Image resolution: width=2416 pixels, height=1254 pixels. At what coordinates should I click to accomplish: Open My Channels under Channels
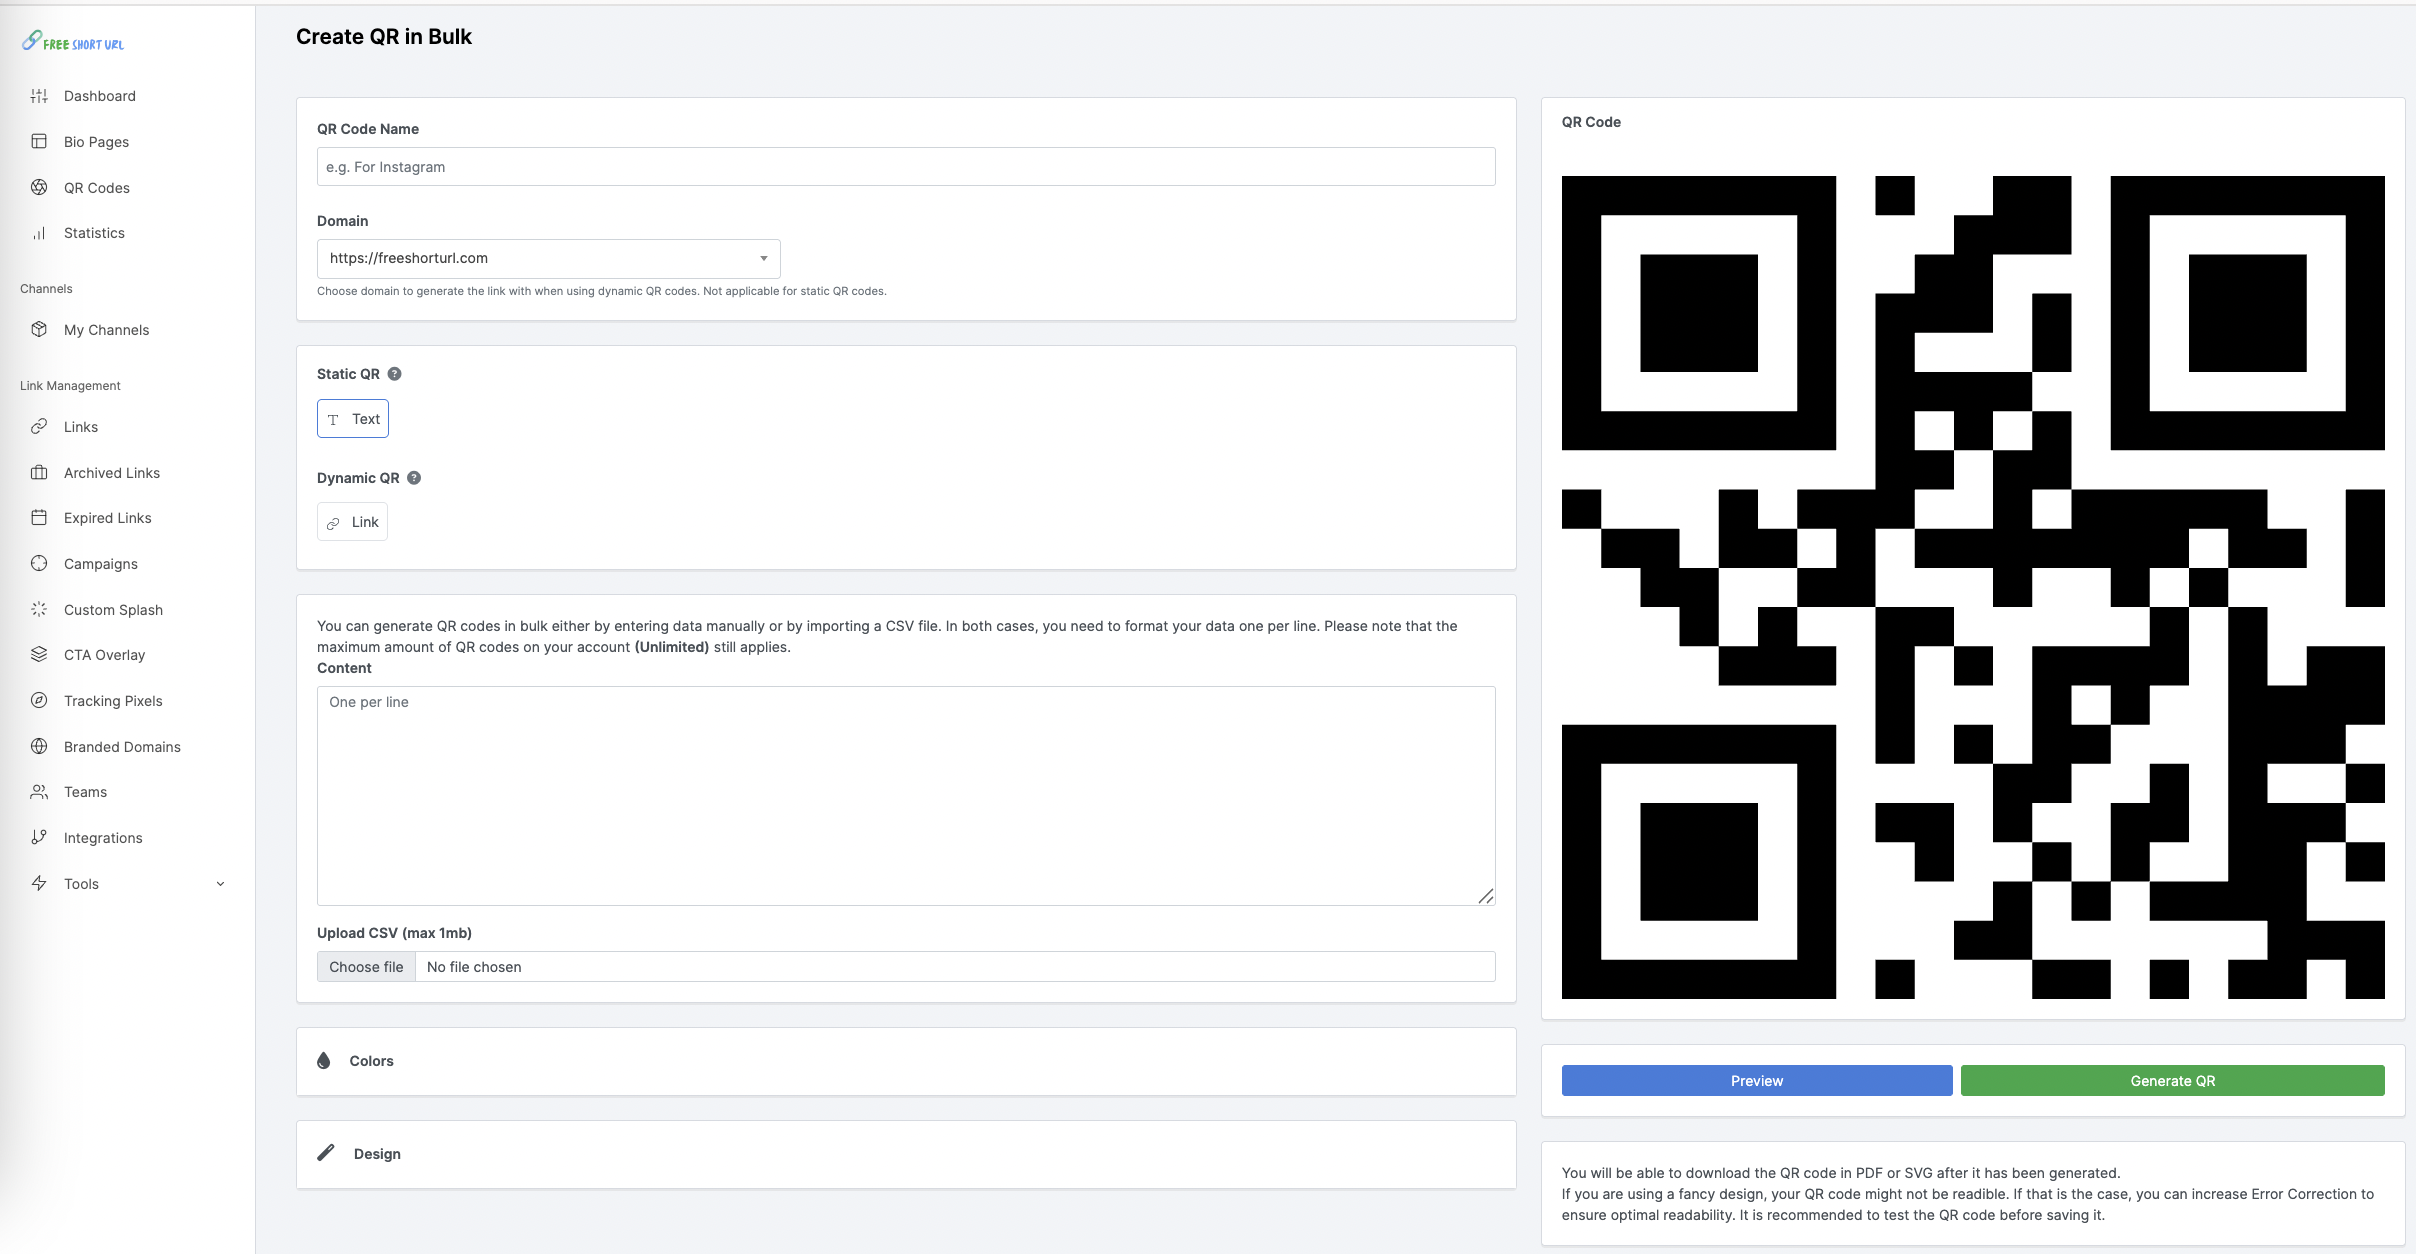click(x=106, y=329)
